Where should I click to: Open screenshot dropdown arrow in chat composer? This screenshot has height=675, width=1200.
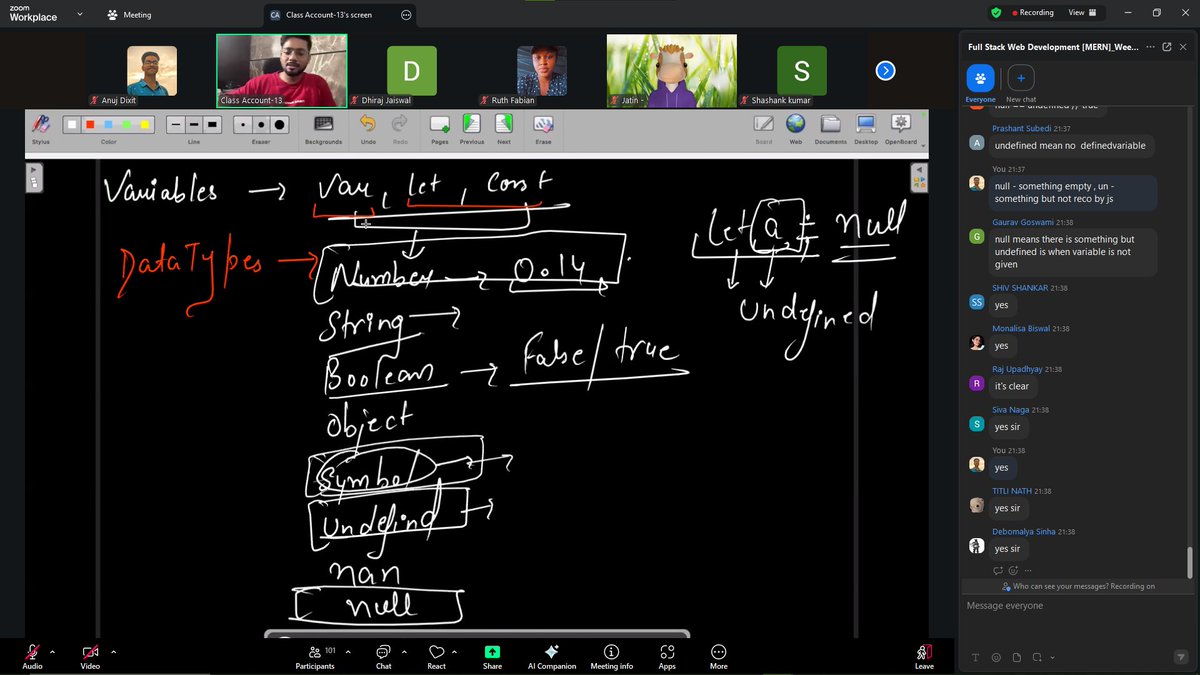pyautogui.click(x=1051, y=657)
